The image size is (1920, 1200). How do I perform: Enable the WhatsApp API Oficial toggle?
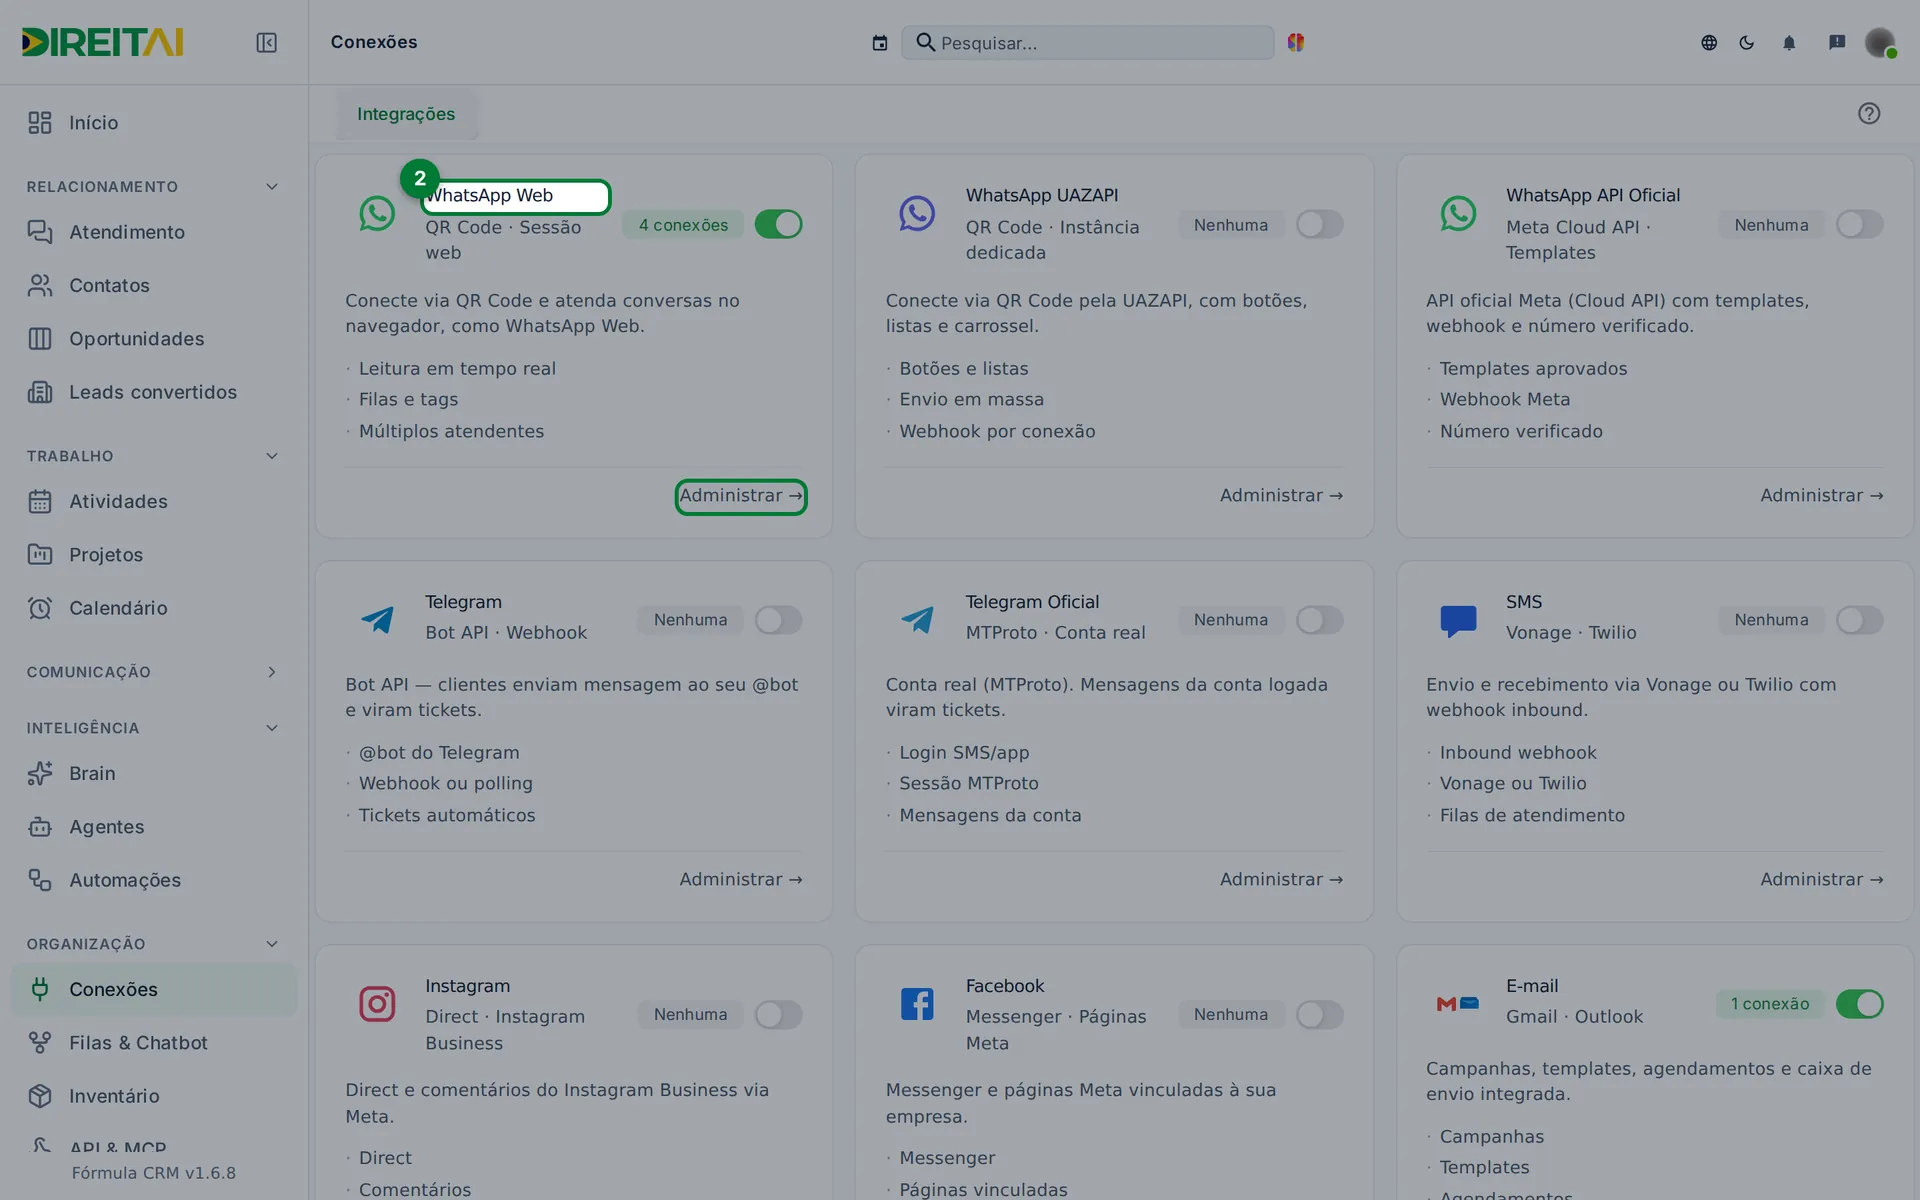(x=1859, y=224)
